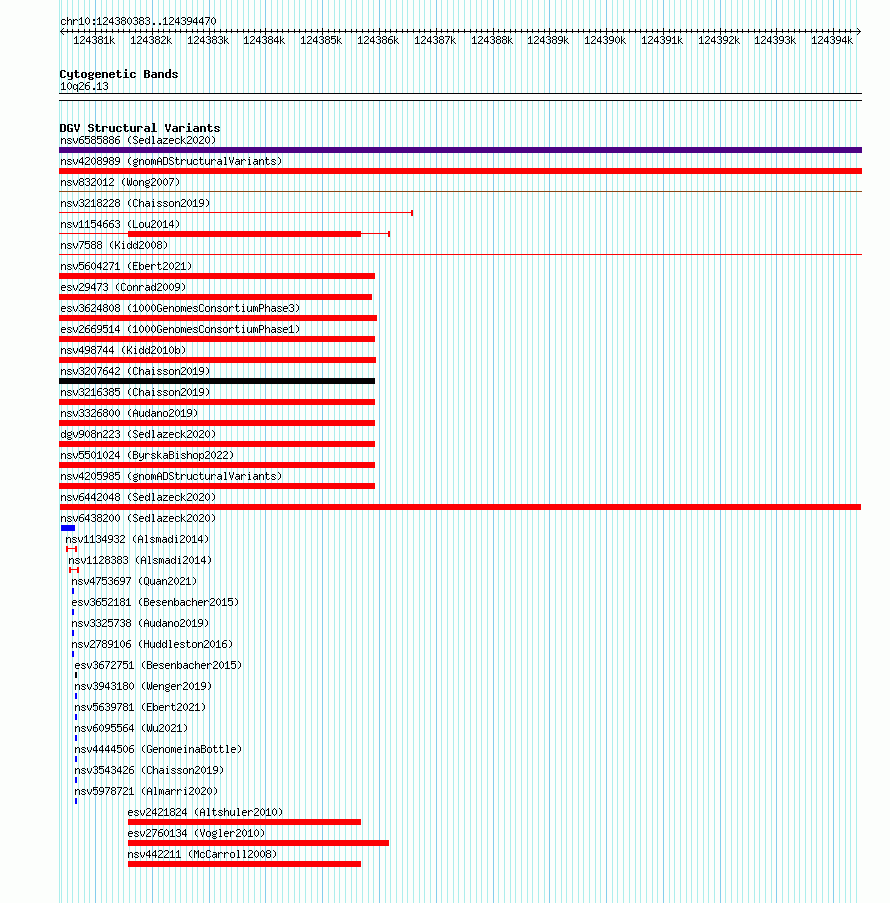Click esv3624808 (1000GenomesConsortiumPhase3) label

point(180,308)
